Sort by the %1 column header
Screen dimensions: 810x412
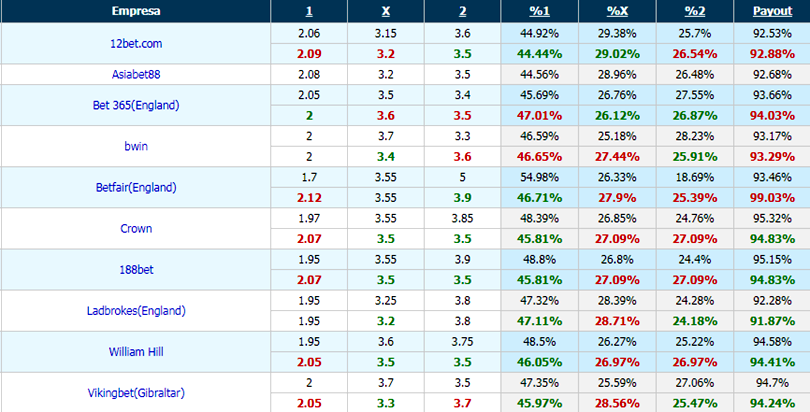(x=539, y=11)
